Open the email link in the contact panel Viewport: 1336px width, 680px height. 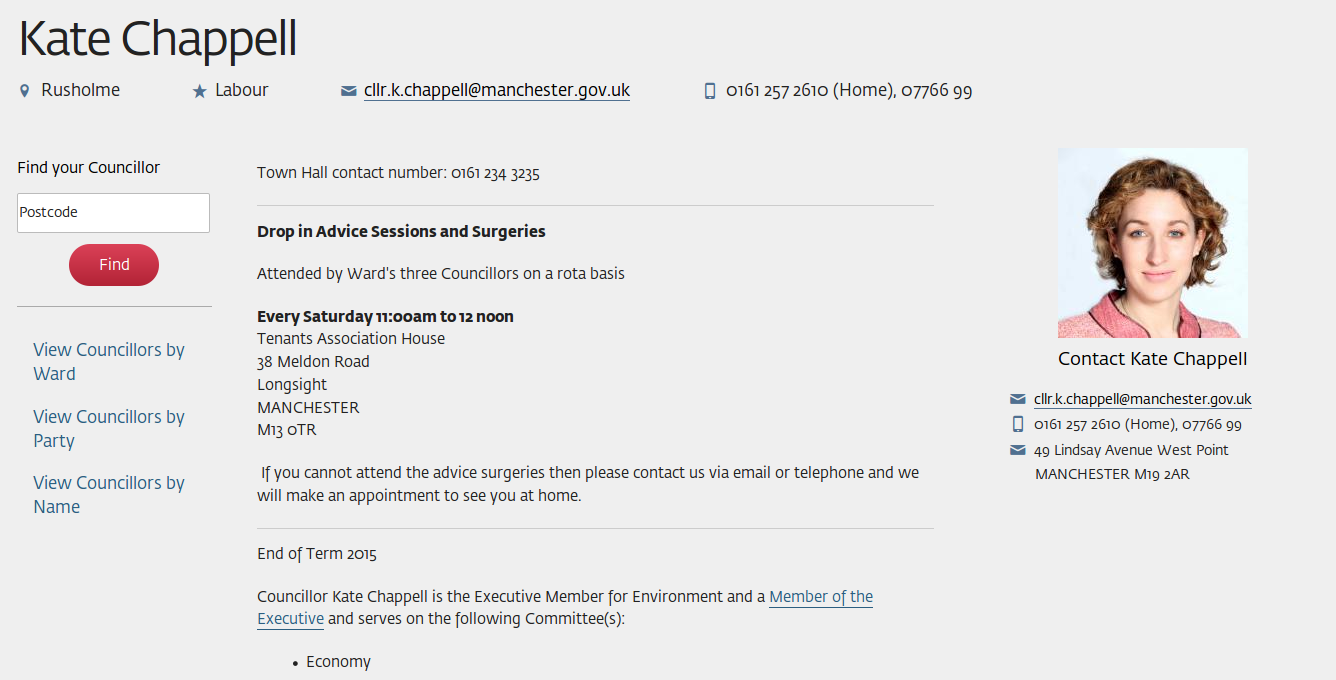coord(1142,399)
